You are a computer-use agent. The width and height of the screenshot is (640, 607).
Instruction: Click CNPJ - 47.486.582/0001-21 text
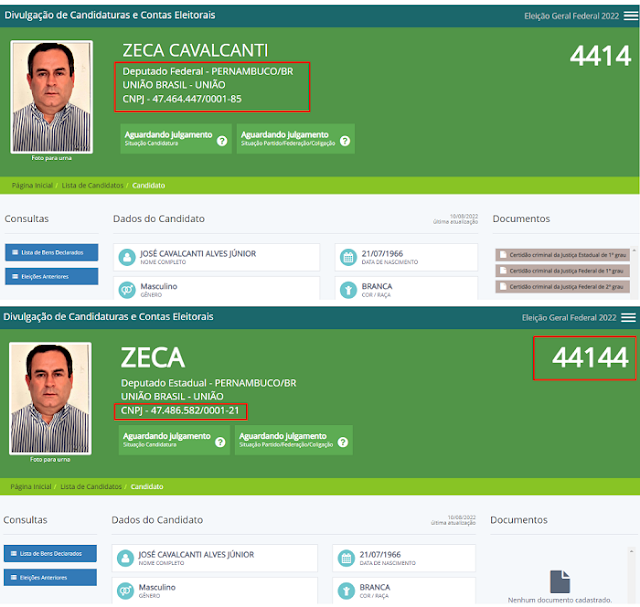pyautogui.click(x=180, y=411)
